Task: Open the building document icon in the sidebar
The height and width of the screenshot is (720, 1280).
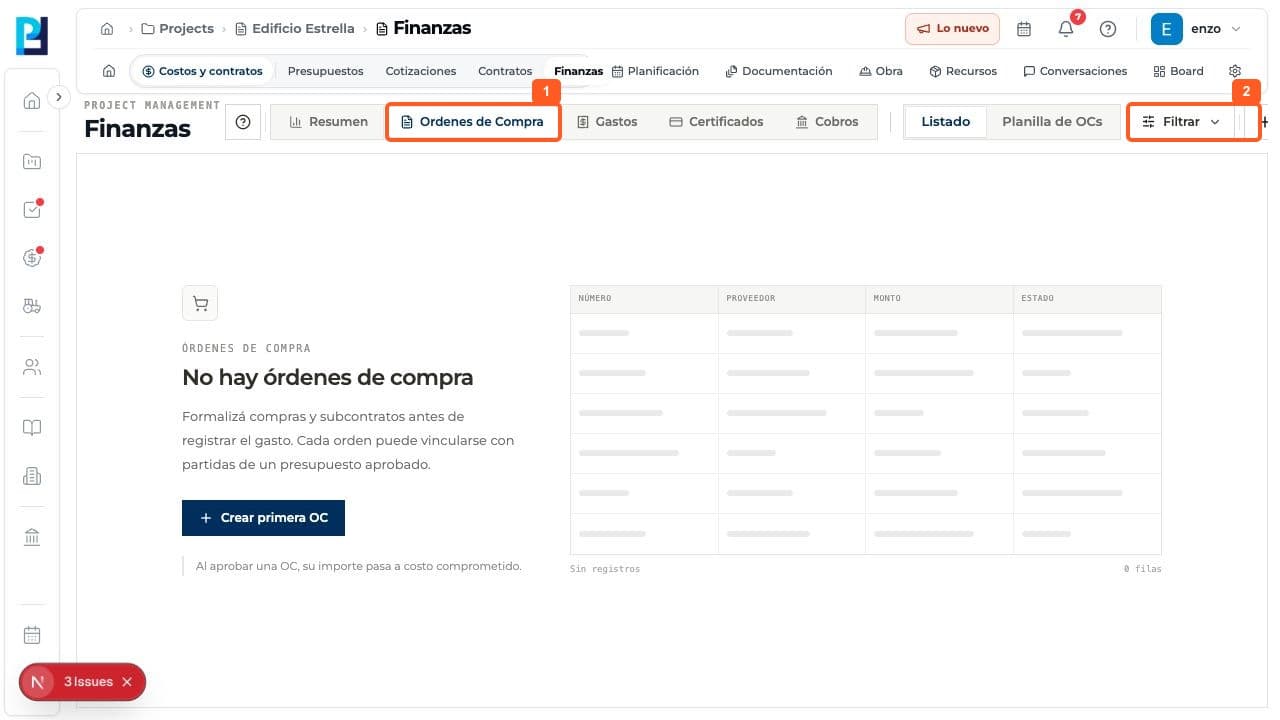Action: click(x=32, y=477)
